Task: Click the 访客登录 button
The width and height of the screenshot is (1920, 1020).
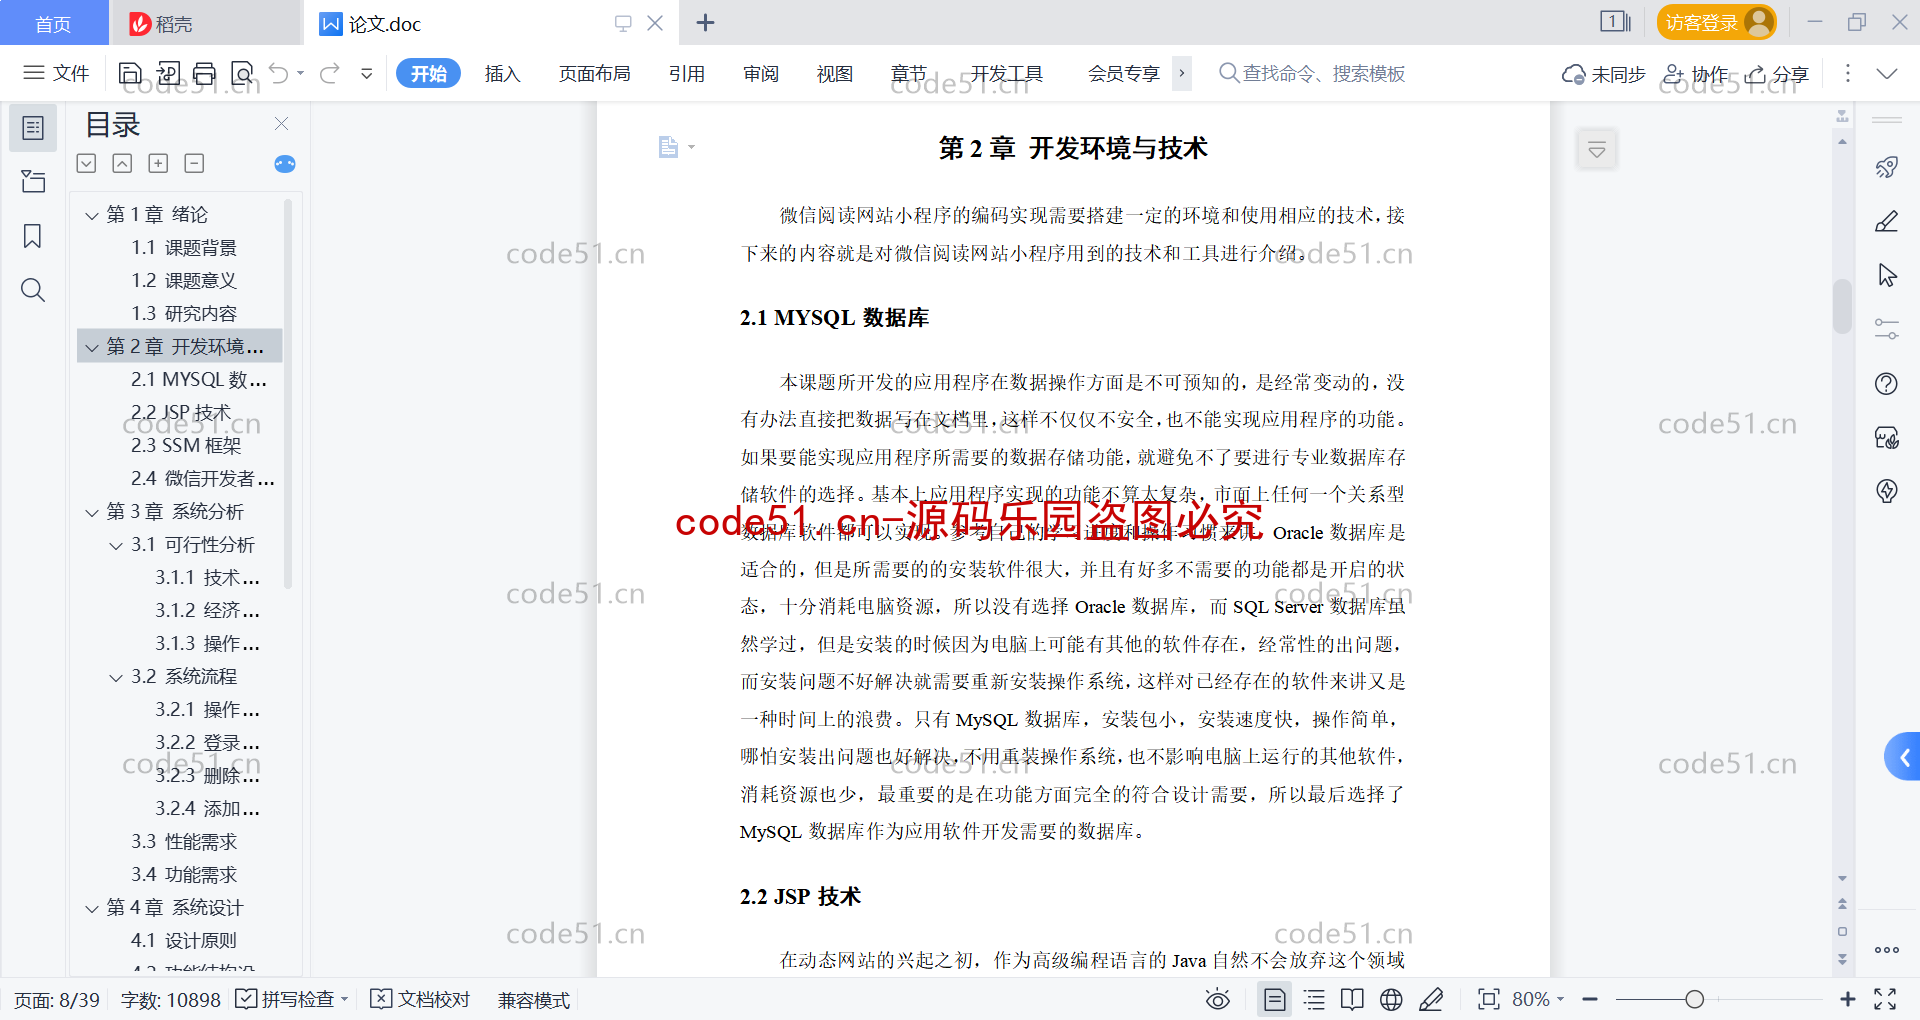Action: (1716, 22)
